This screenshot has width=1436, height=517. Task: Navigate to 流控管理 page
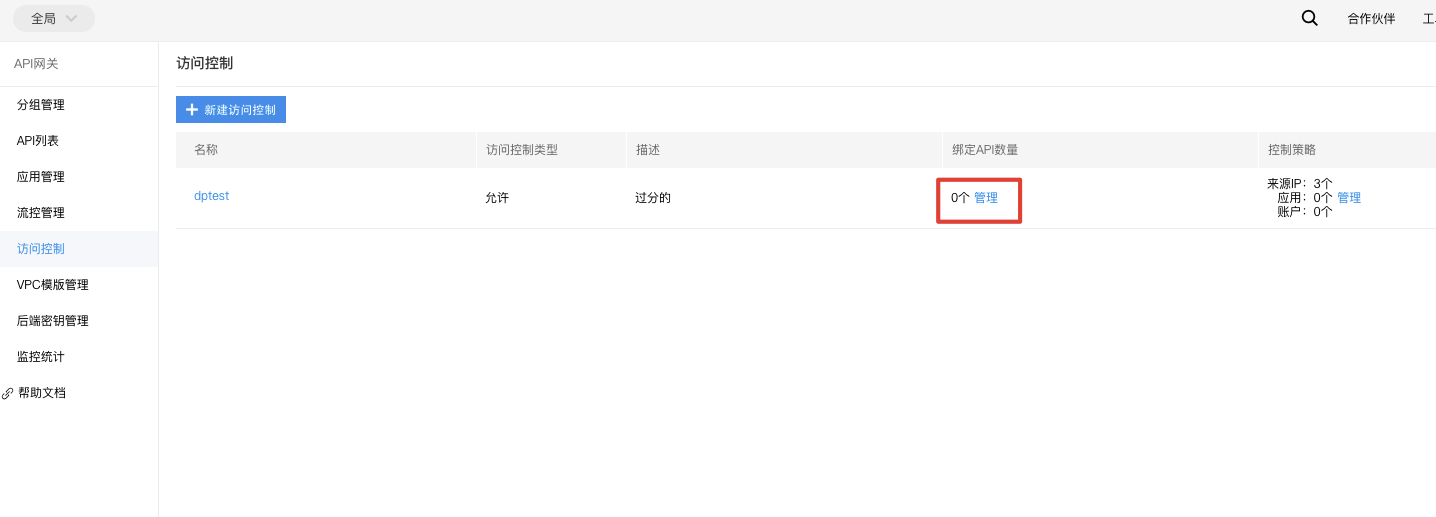(41, 213)
